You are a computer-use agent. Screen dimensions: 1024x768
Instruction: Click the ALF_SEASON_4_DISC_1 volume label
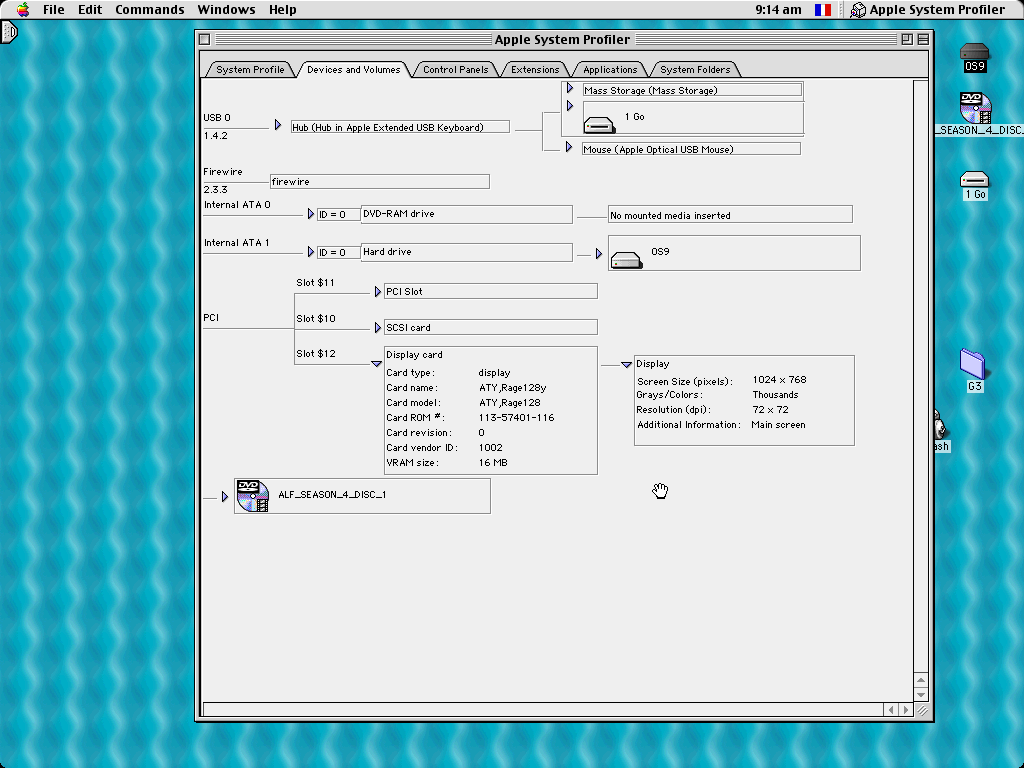pyautogui.click(x=332, y=494)
